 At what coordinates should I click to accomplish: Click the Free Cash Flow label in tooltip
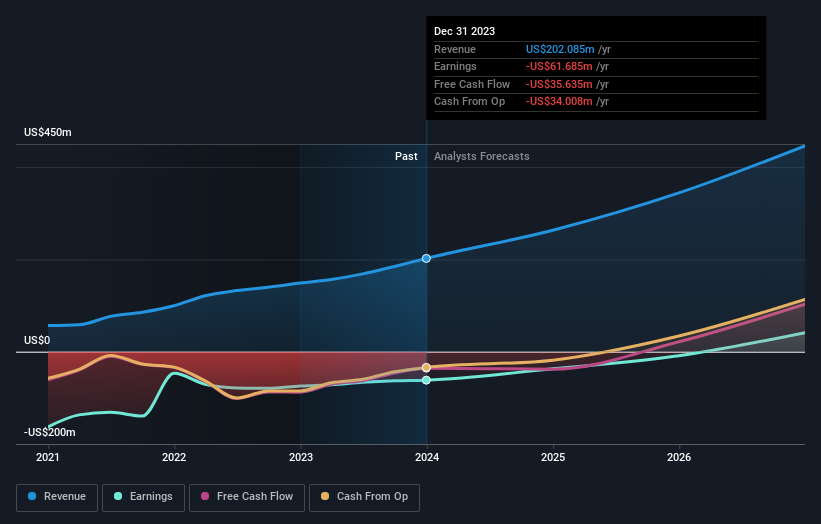472,84
